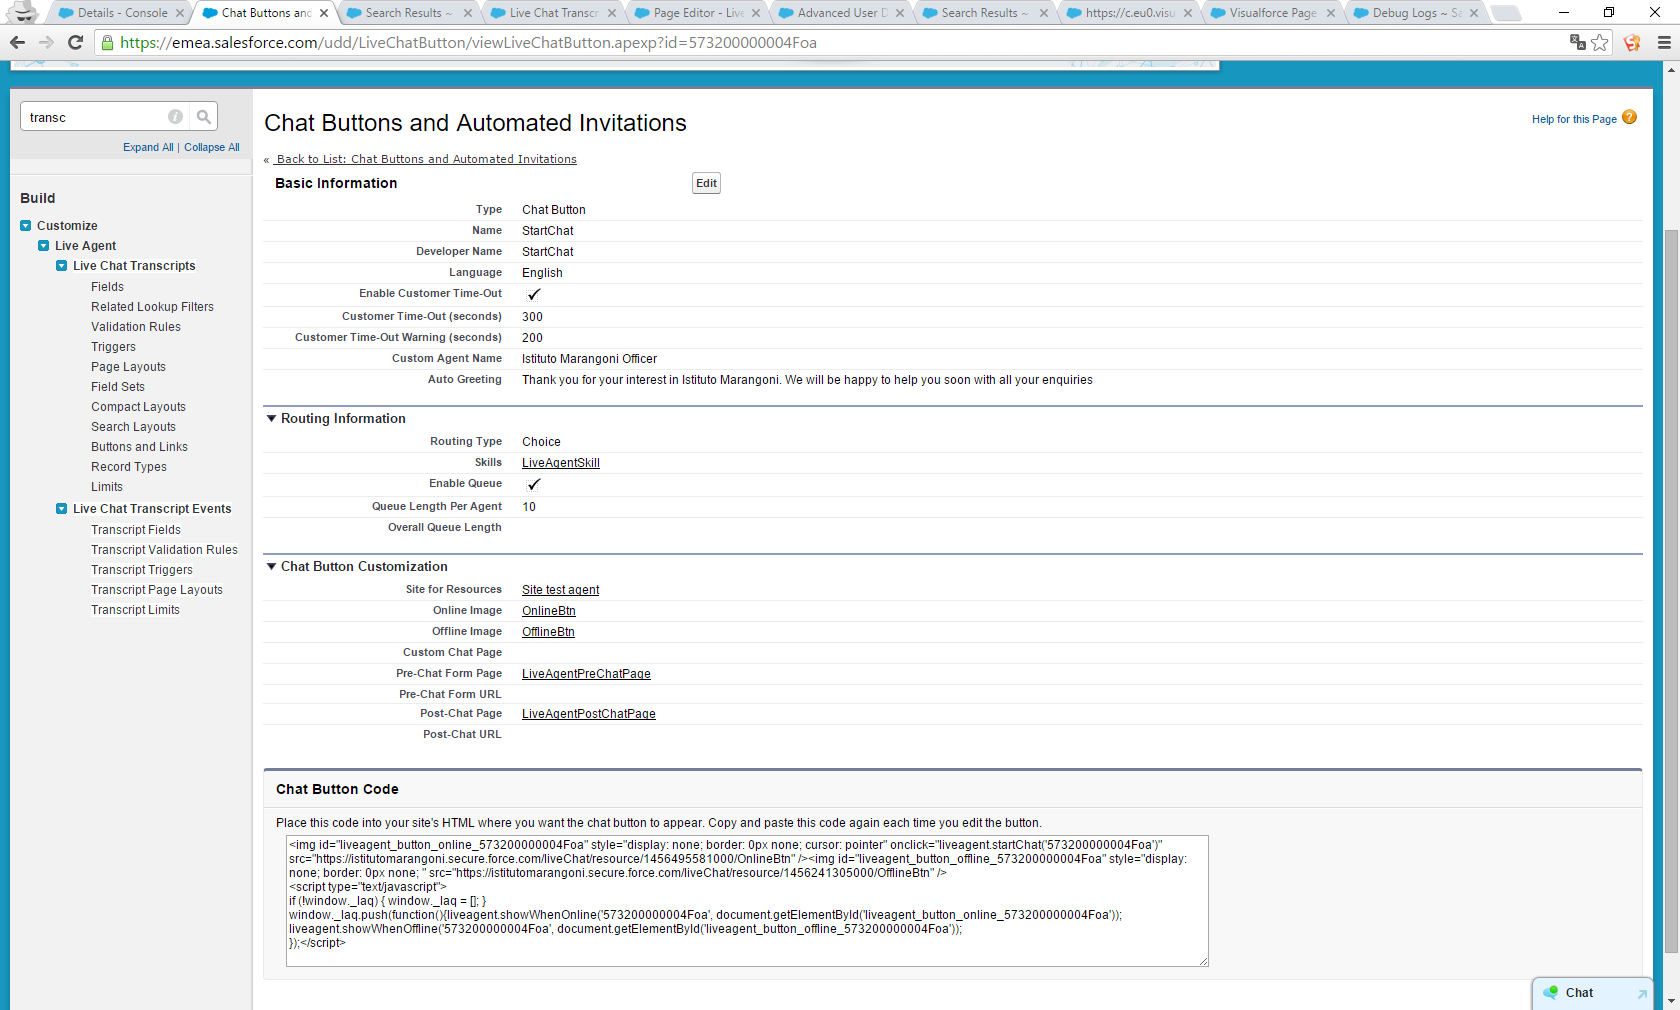The height and width of the screenshot is (1010, 1680).
Task: Click the browser forward arrow
Action: pyautogui.click(x=46, y=42)
